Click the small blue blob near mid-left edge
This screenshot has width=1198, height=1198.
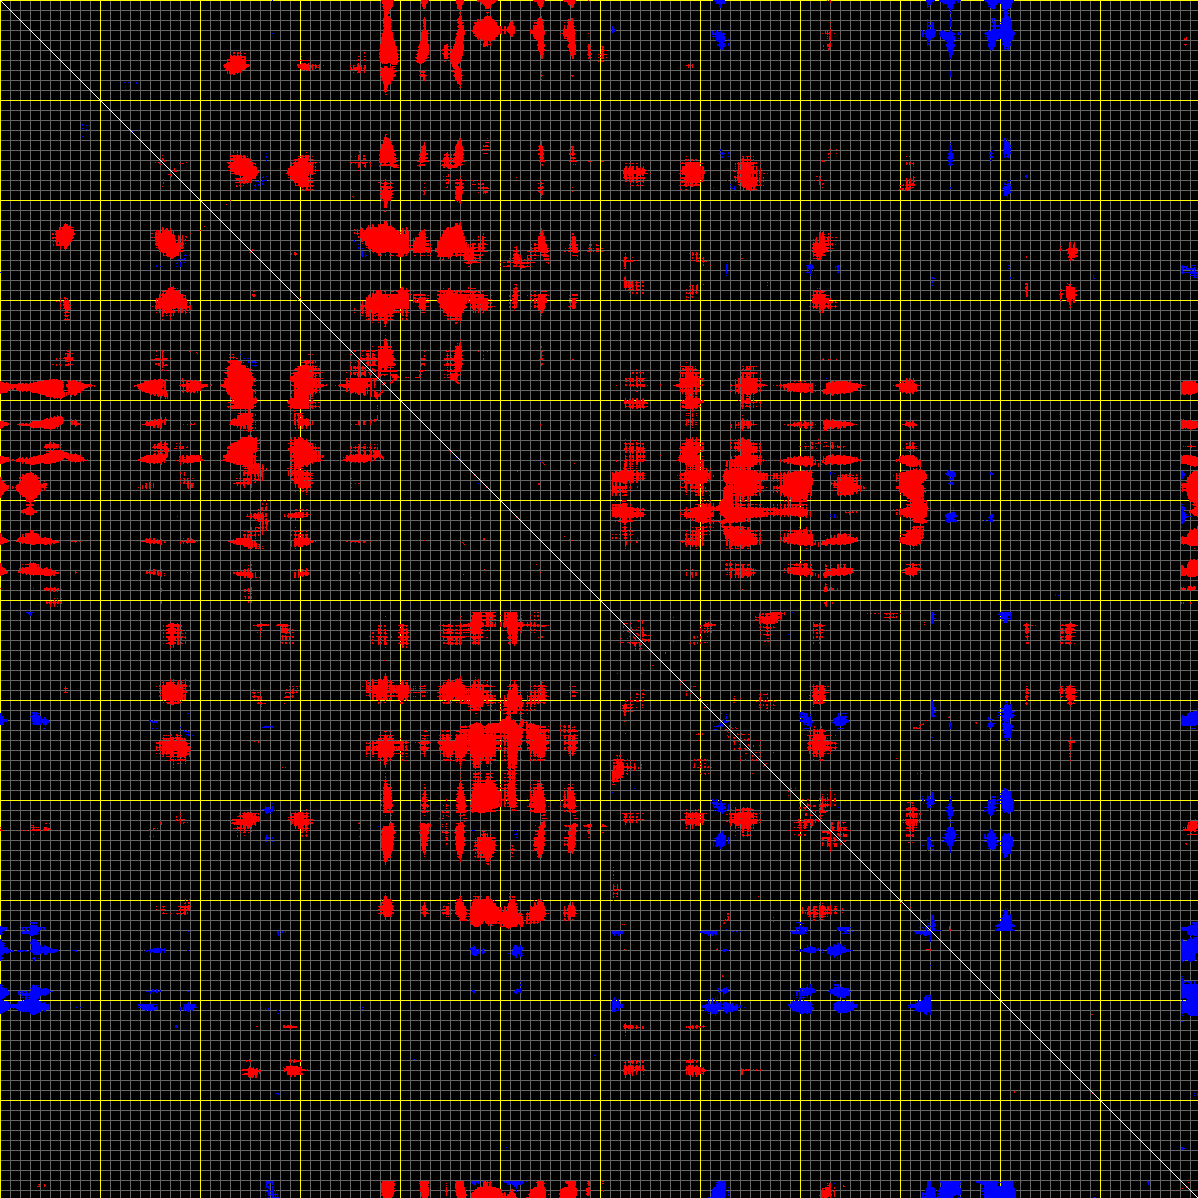[x=39, y=719]
